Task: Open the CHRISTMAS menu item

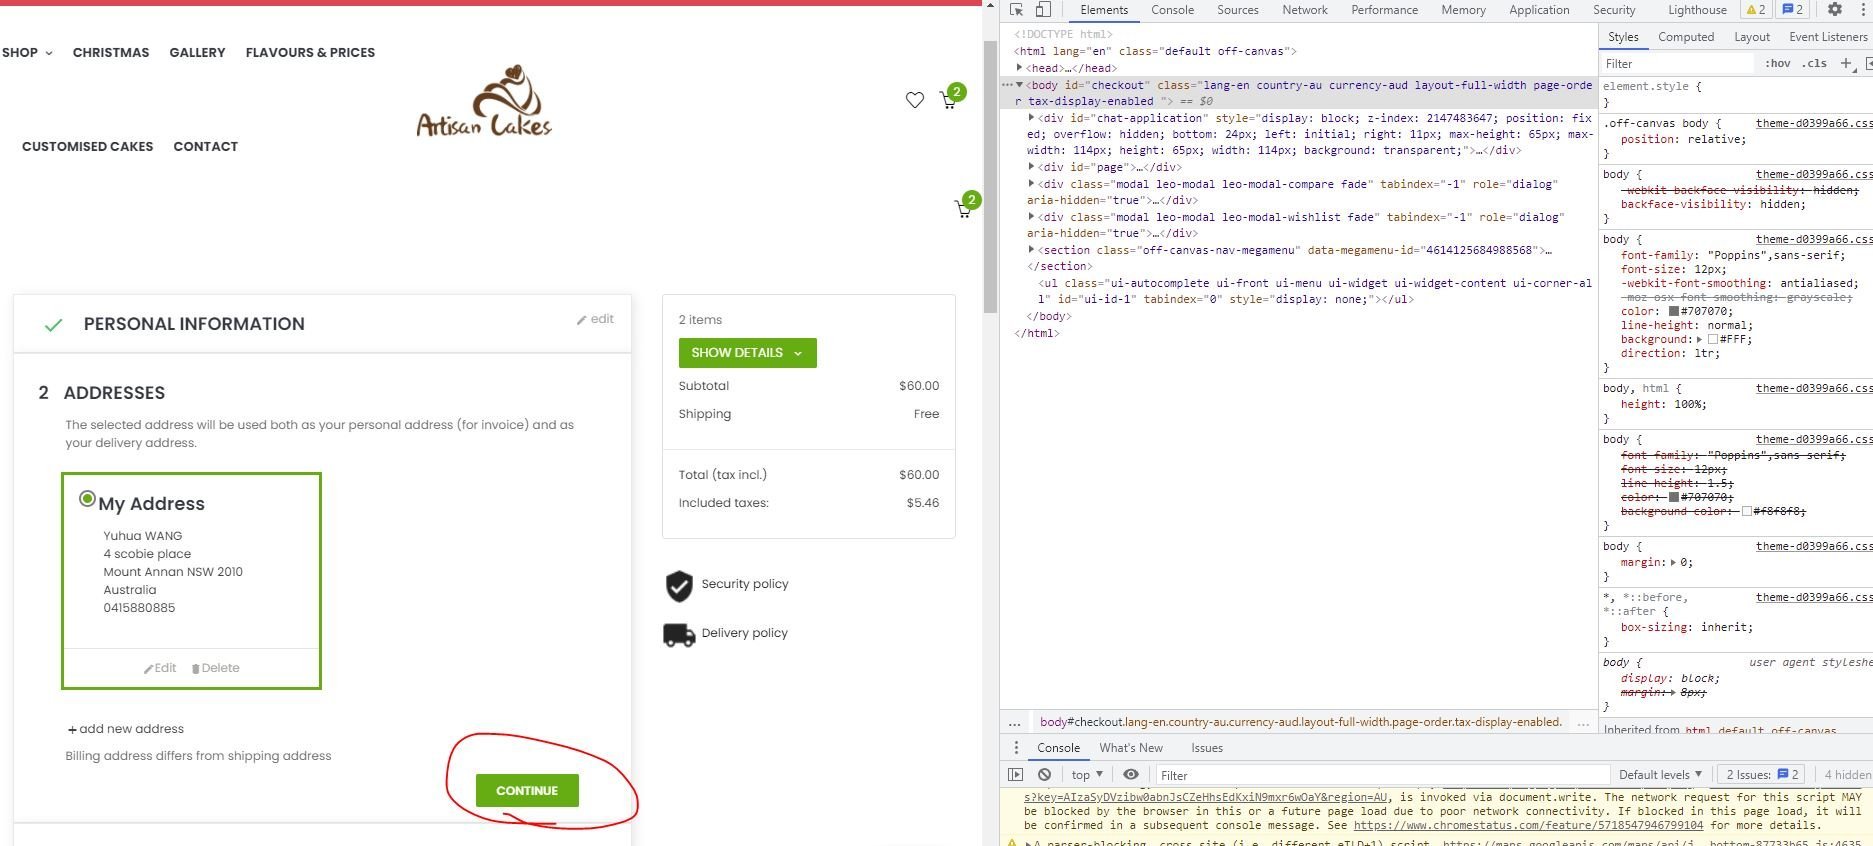Action: [111, 52]
